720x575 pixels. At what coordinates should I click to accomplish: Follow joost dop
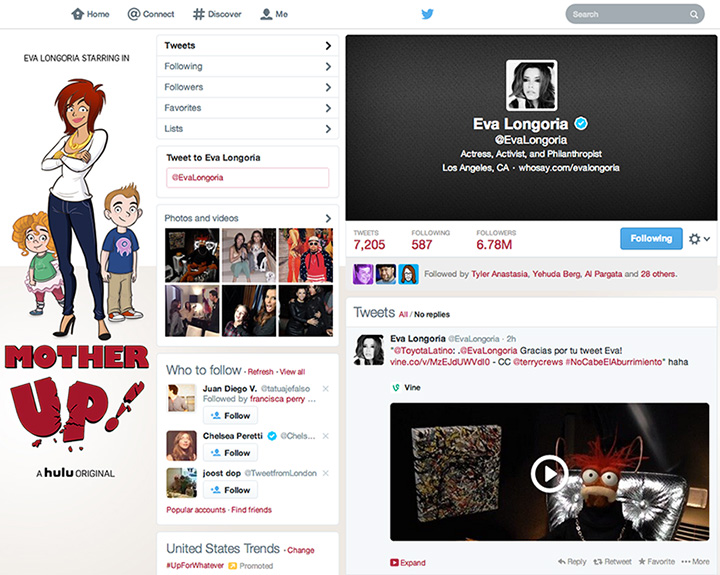(231, 490)
